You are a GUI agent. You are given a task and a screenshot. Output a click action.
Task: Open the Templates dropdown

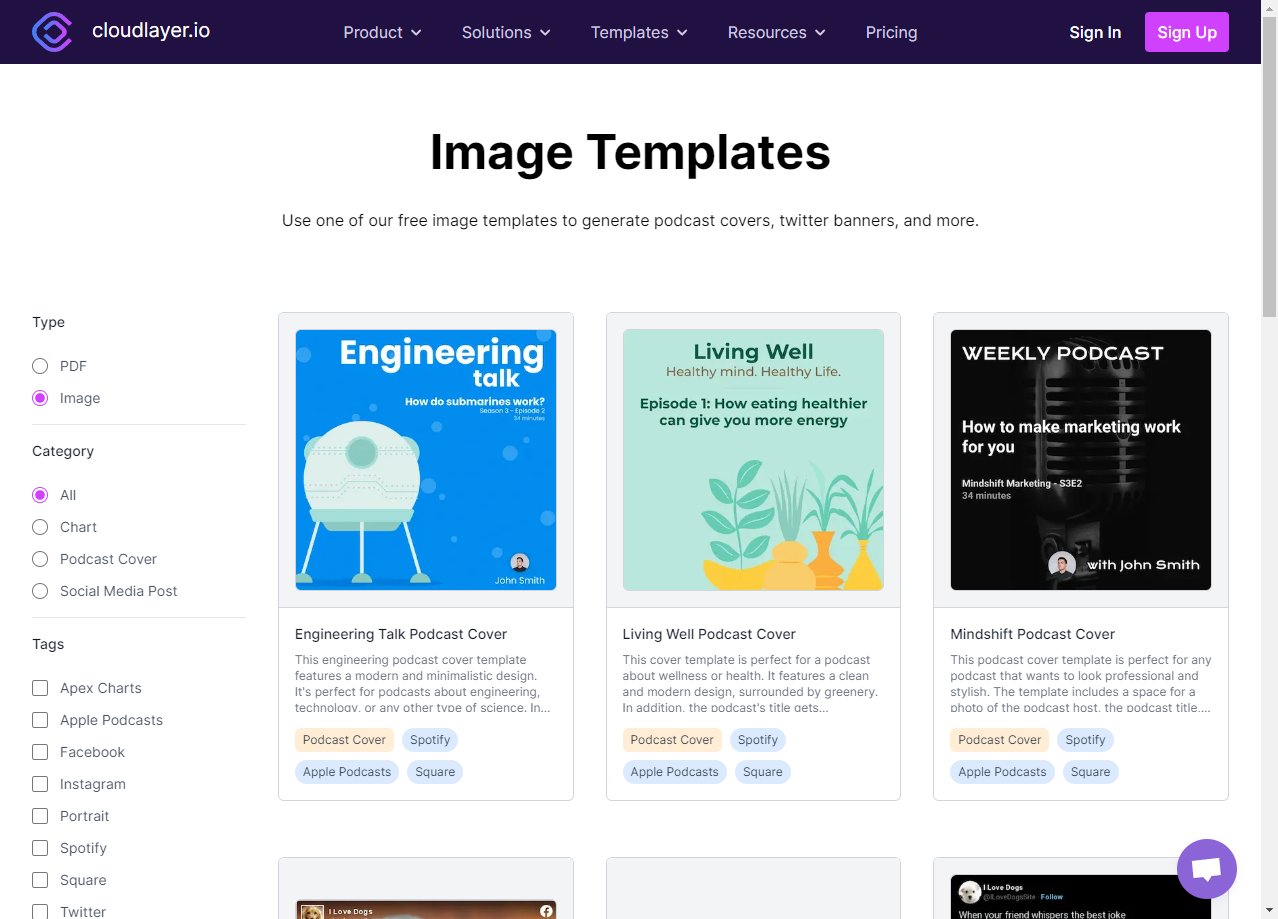(x=638, y=32)
